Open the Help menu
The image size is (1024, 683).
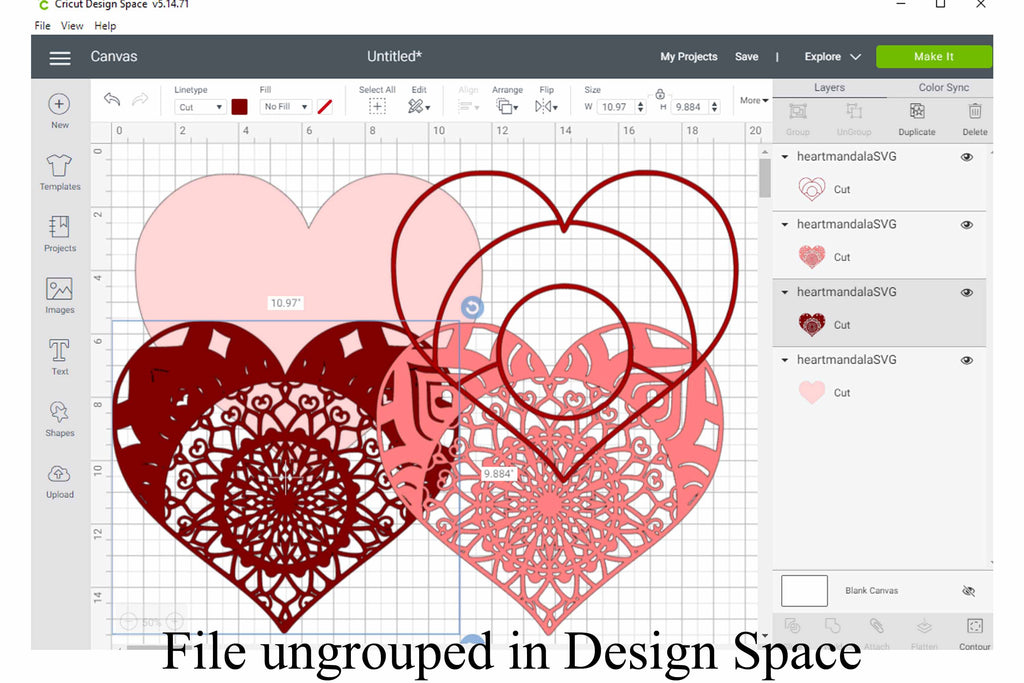coord(105,25)
